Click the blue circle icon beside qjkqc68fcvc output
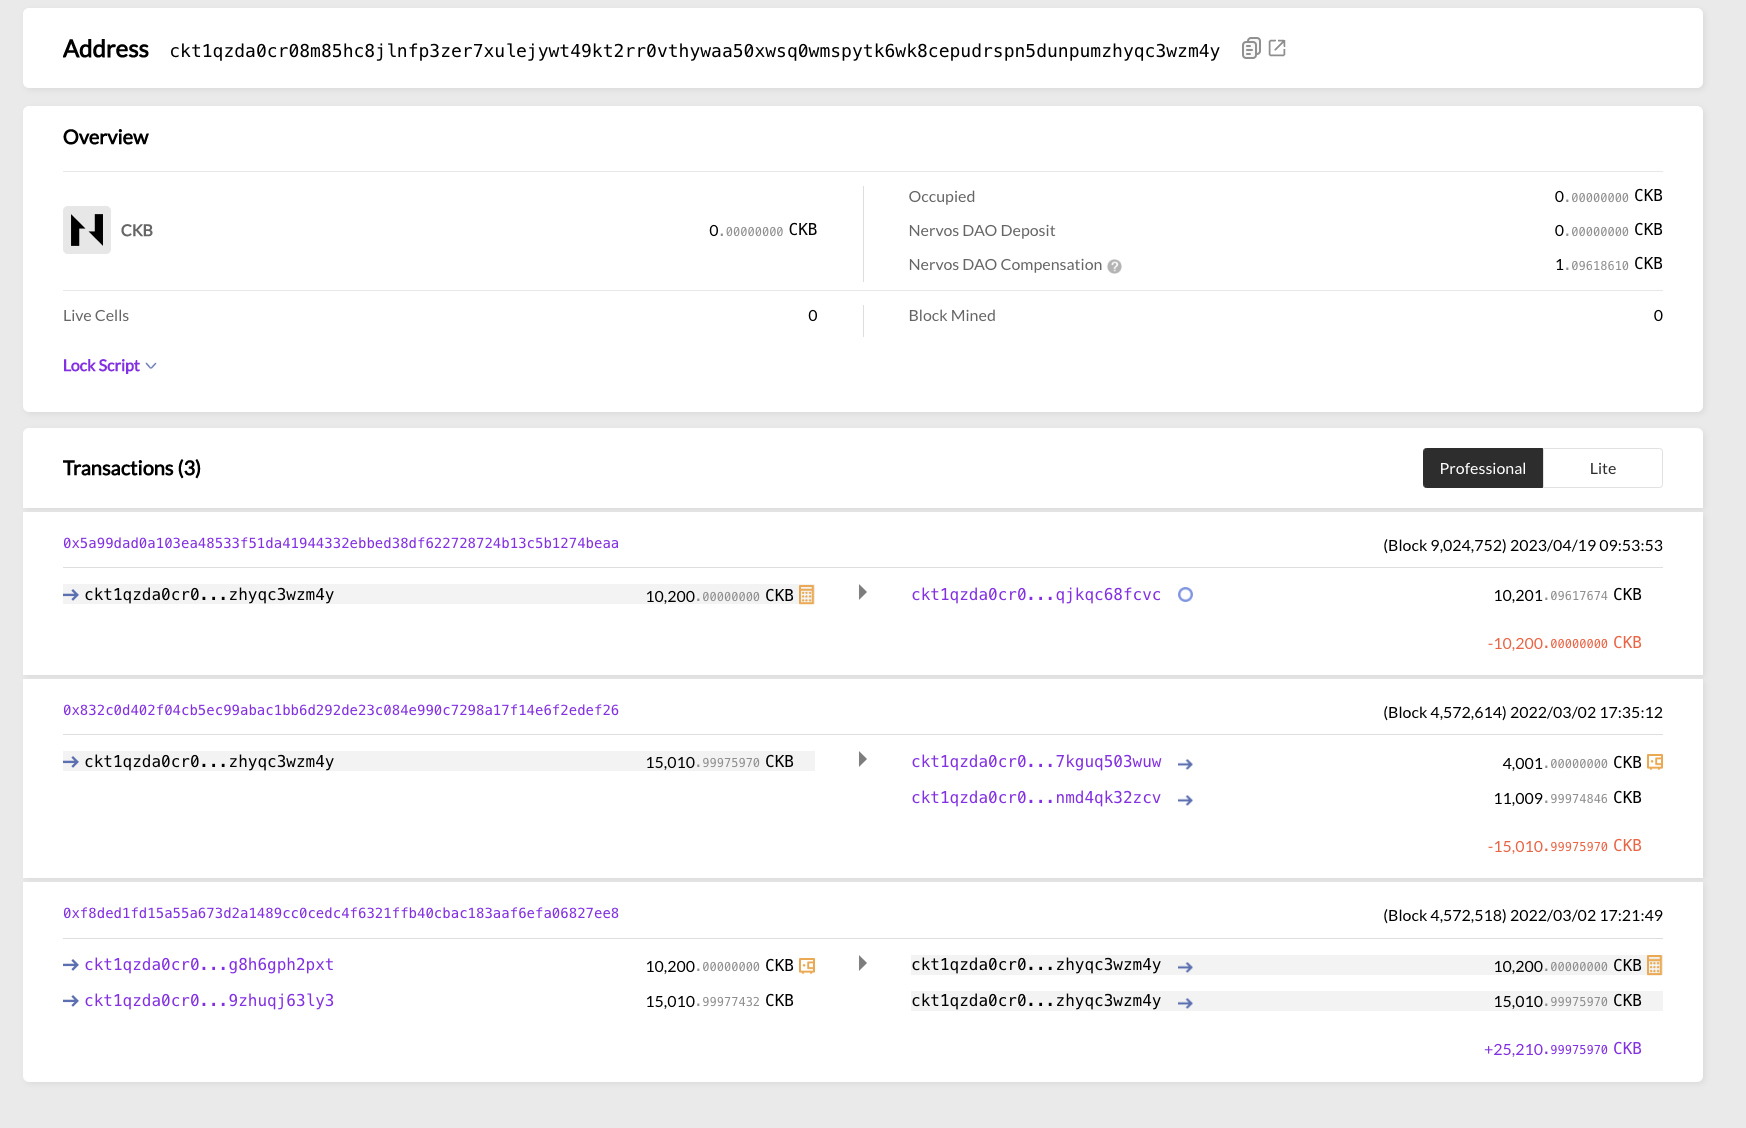Viewport: 1746px width, 1128px height. [x=1185, y=594]
